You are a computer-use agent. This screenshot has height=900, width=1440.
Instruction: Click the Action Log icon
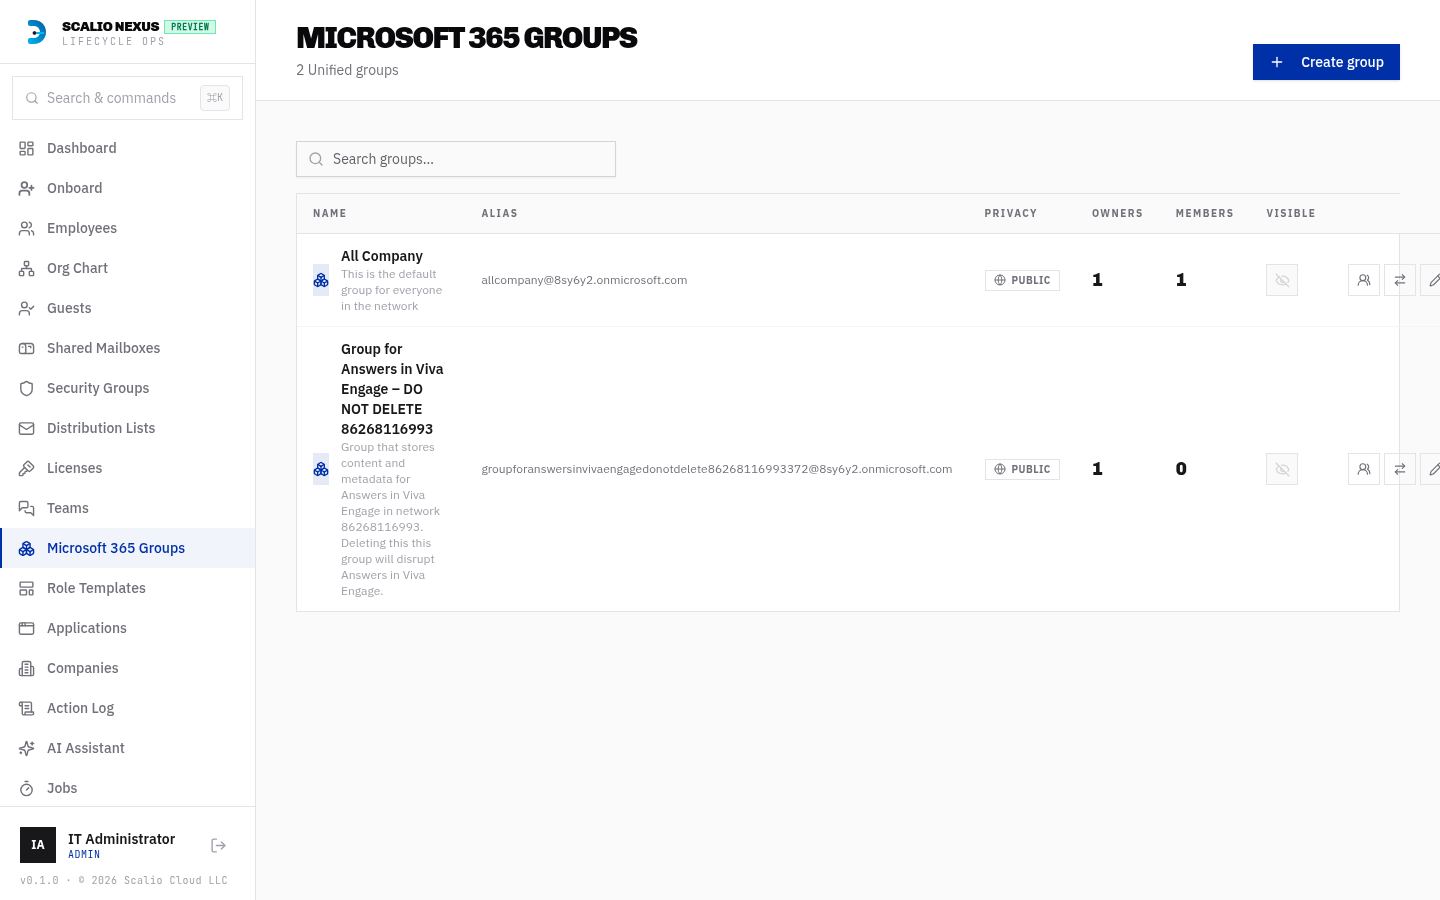click(x=27, y=708)
